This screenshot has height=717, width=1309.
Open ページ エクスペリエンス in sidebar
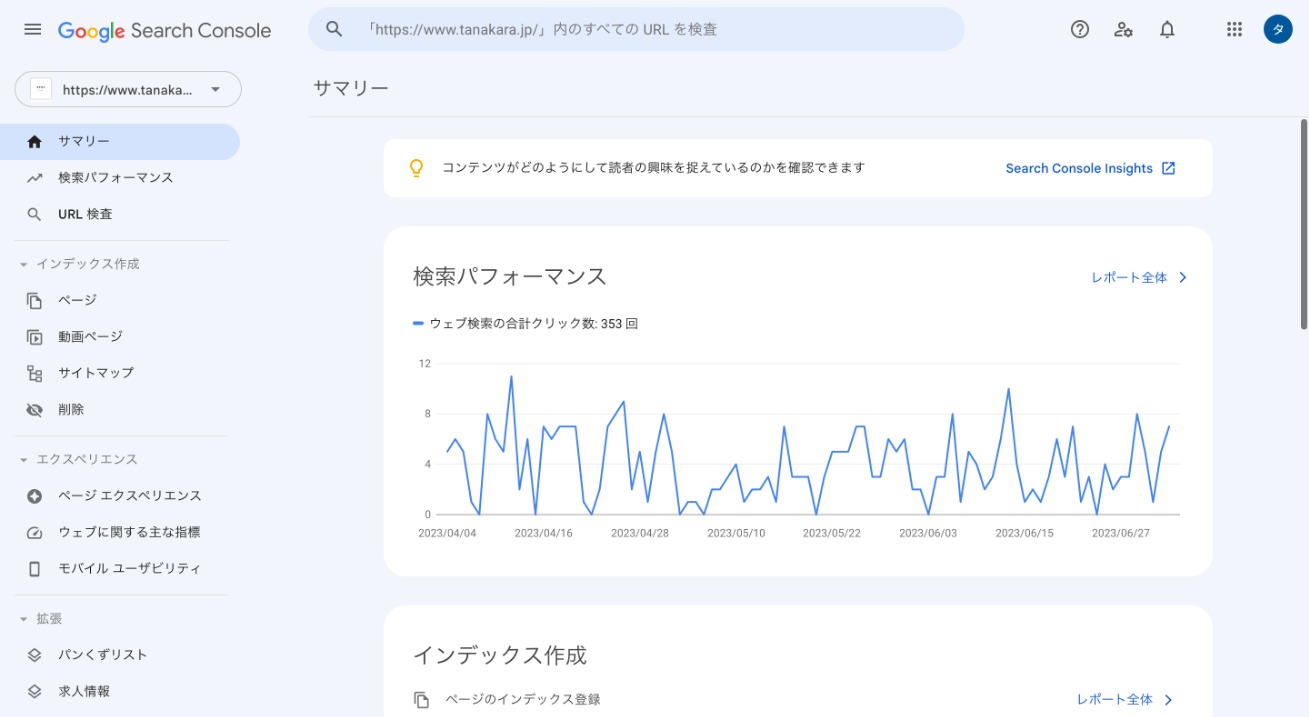point(120,496)
